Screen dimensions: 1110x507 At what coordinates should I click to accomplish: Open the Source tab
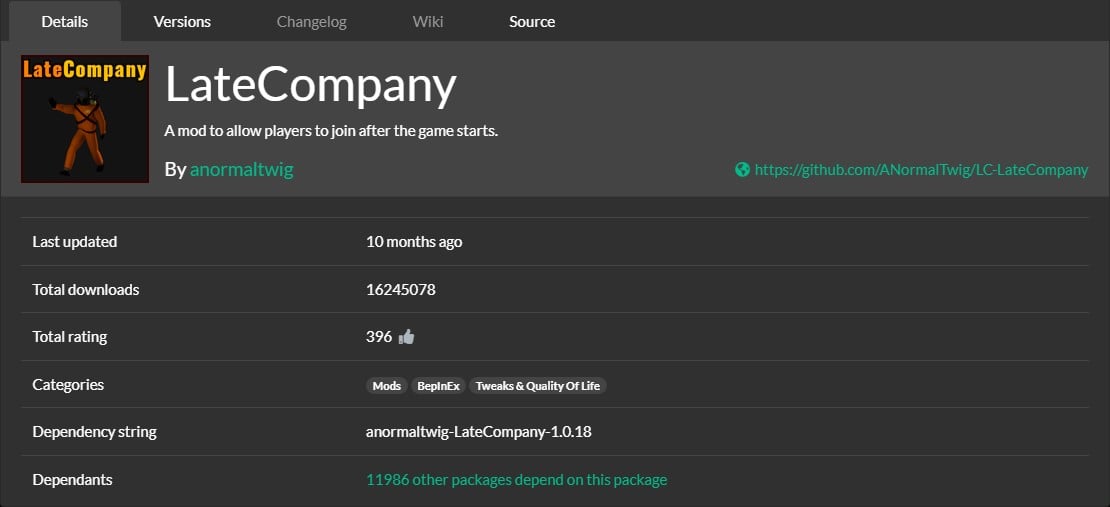[532, 21]
